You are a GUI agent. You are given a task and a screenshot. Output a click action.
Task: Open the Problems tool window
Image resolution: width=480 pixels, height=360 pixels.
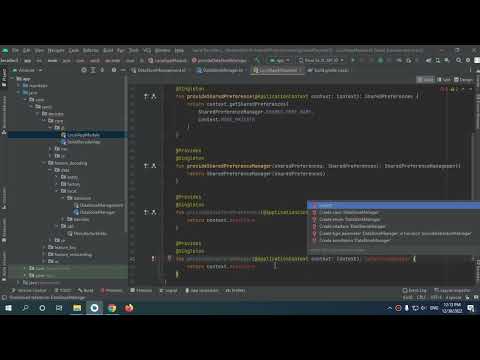112,291
